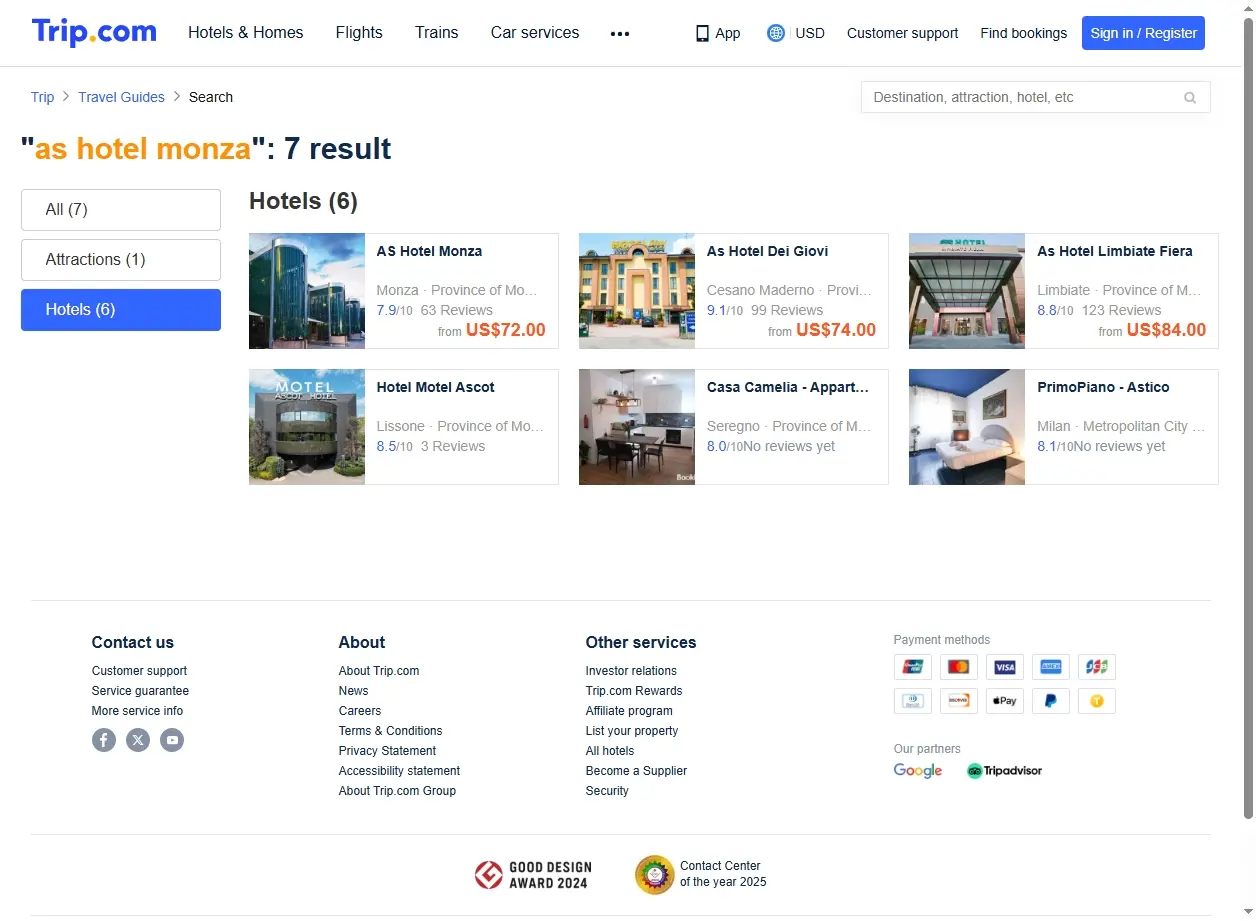
Task: Open Car services menu
Action: 535,33
